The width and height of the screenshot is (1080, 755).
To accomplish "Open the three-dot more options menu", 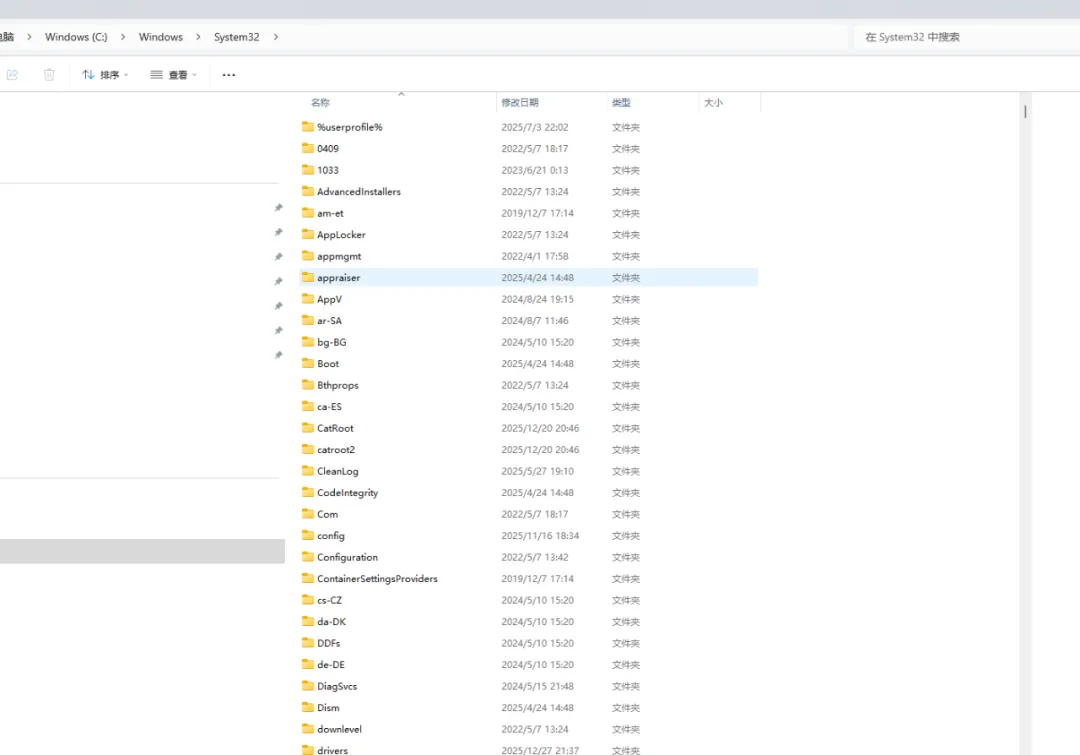I will point(229,74).
